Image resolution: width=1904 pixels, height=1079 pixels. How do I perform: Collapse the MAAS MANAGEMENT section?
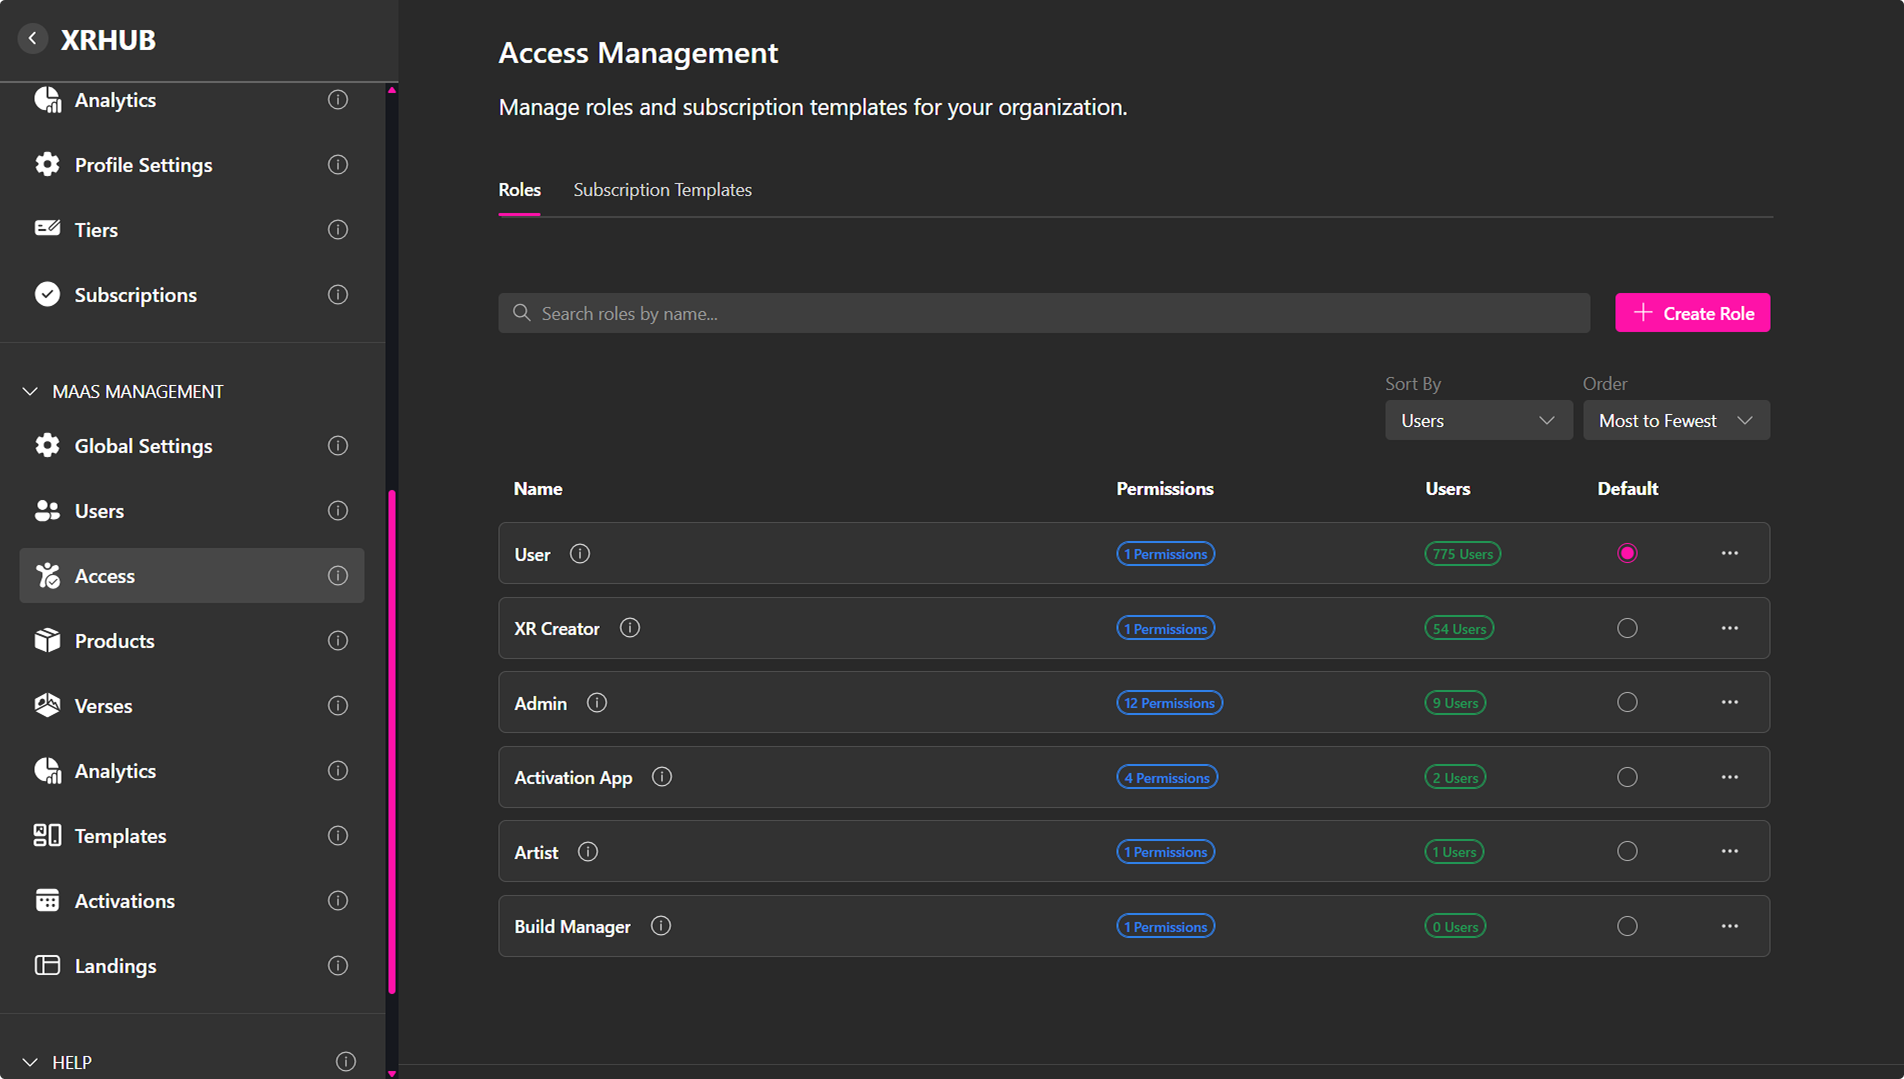pyautogui.click(x=30, y=391)
